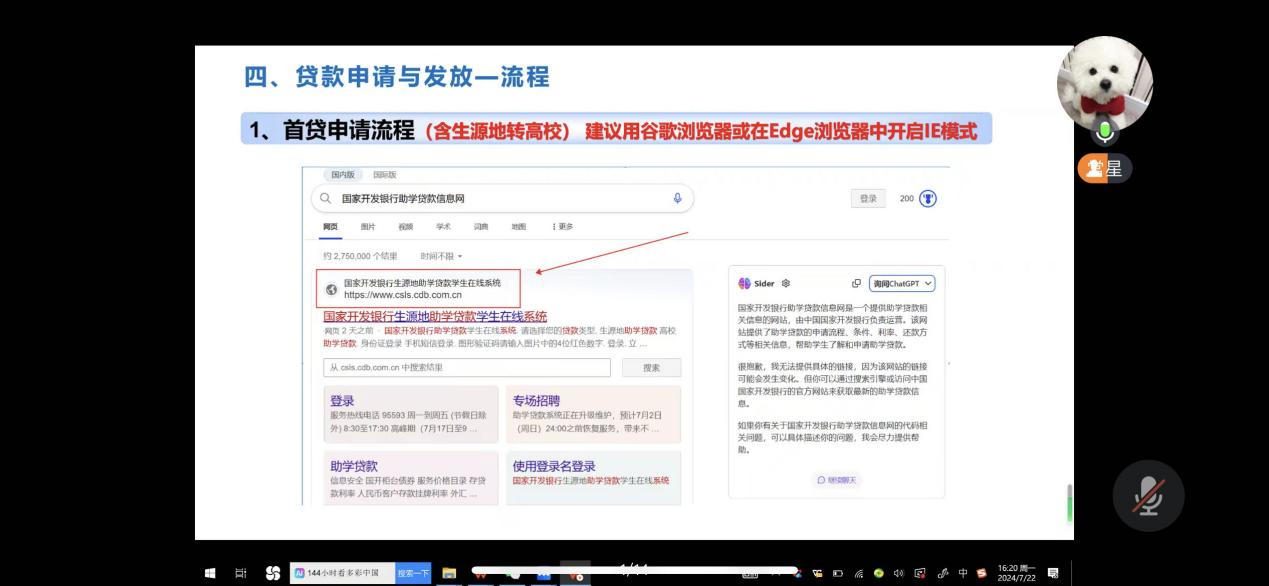This screenshot has width=1269, height=586.
Task: Click the vertical scrollbar at right of slide
Action: click(x=1069, y=503)
